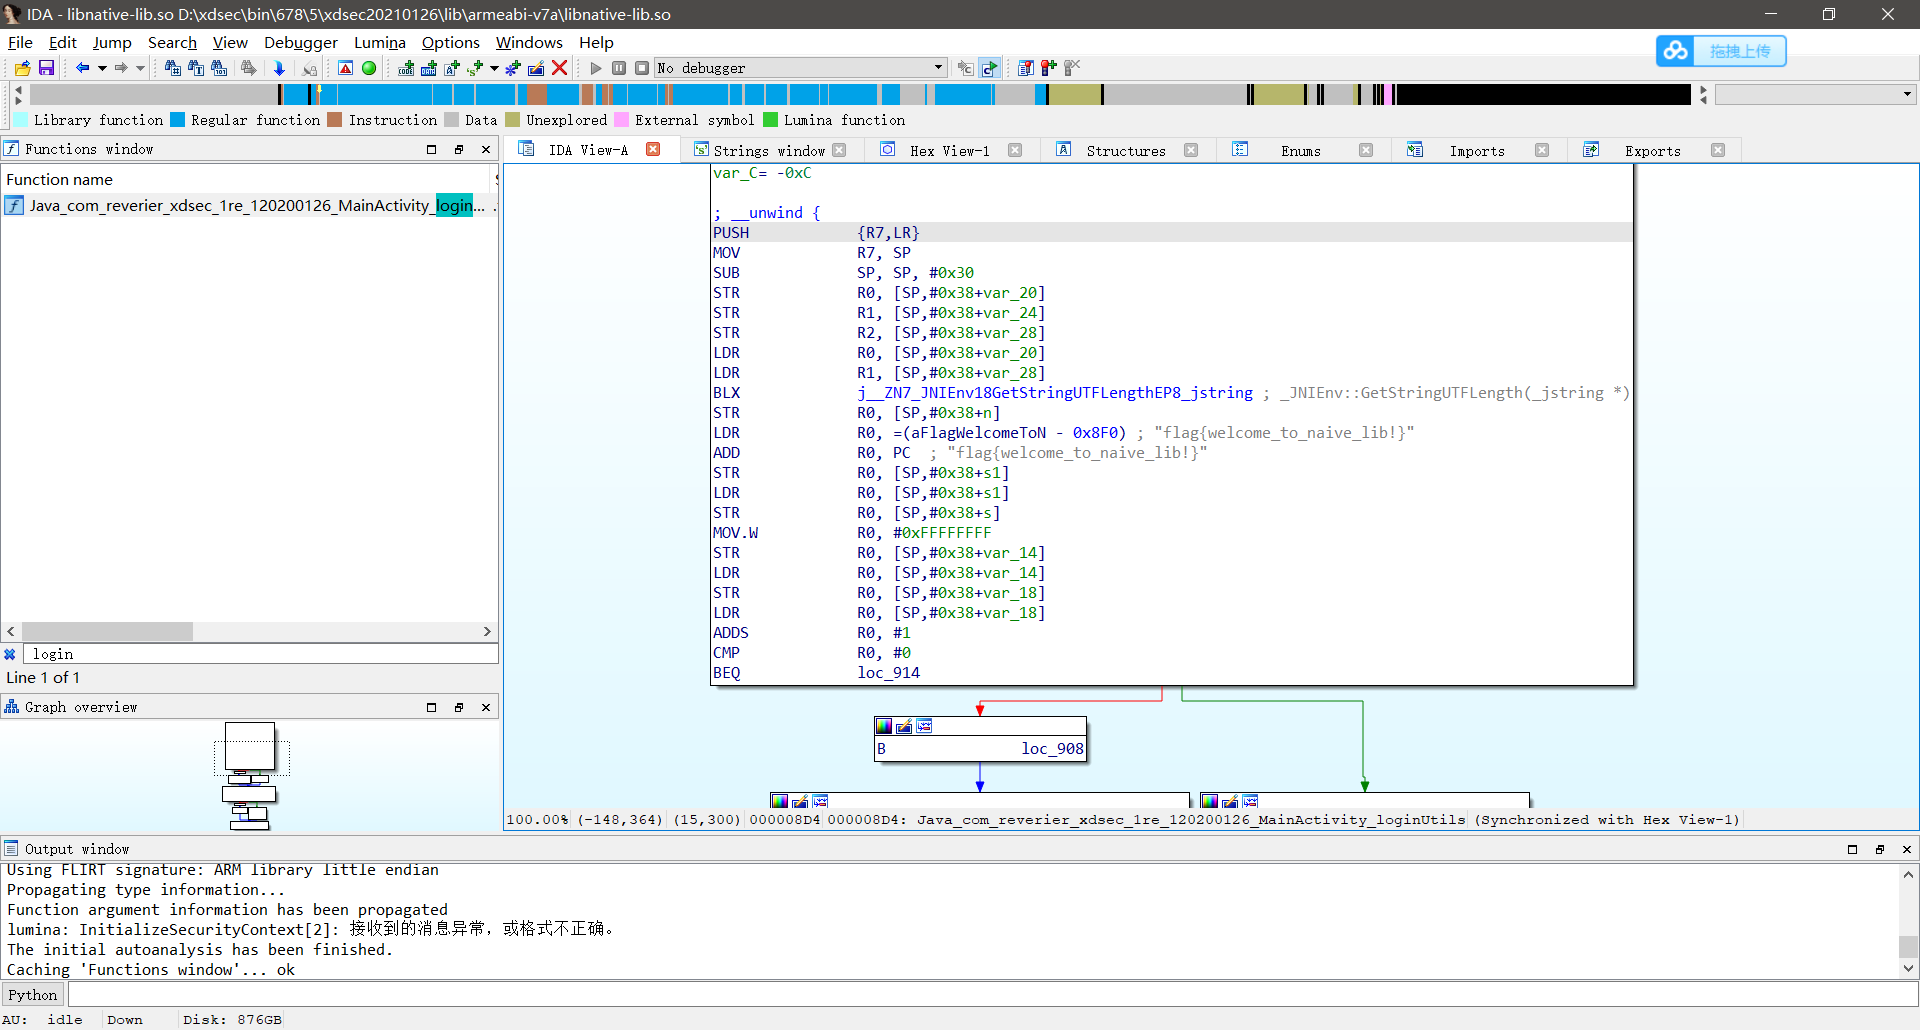Click the loc_914 branch target text
Screen dimensions: 1920x1030
(888, 673)
